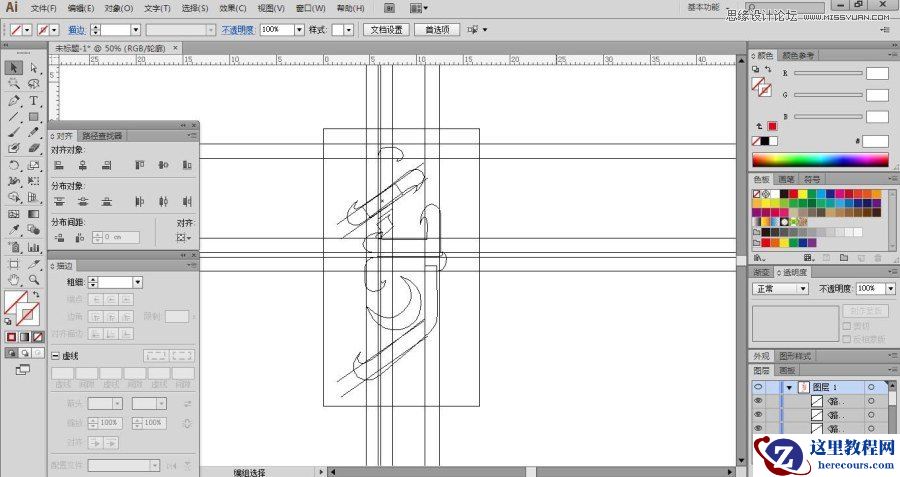
Task: Select the Type tool
Action: (34, 100)
